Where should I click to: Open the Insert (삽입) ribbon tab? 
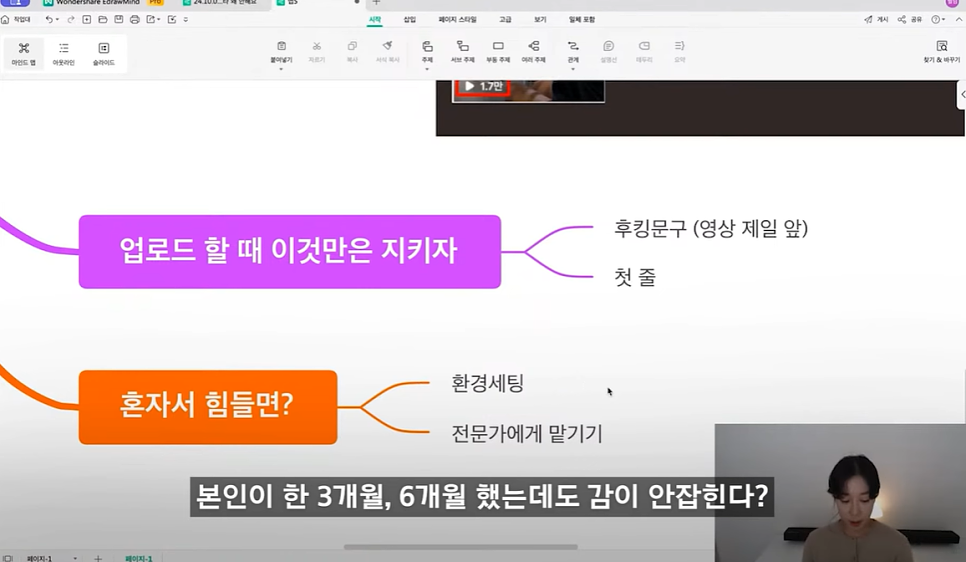410,20
